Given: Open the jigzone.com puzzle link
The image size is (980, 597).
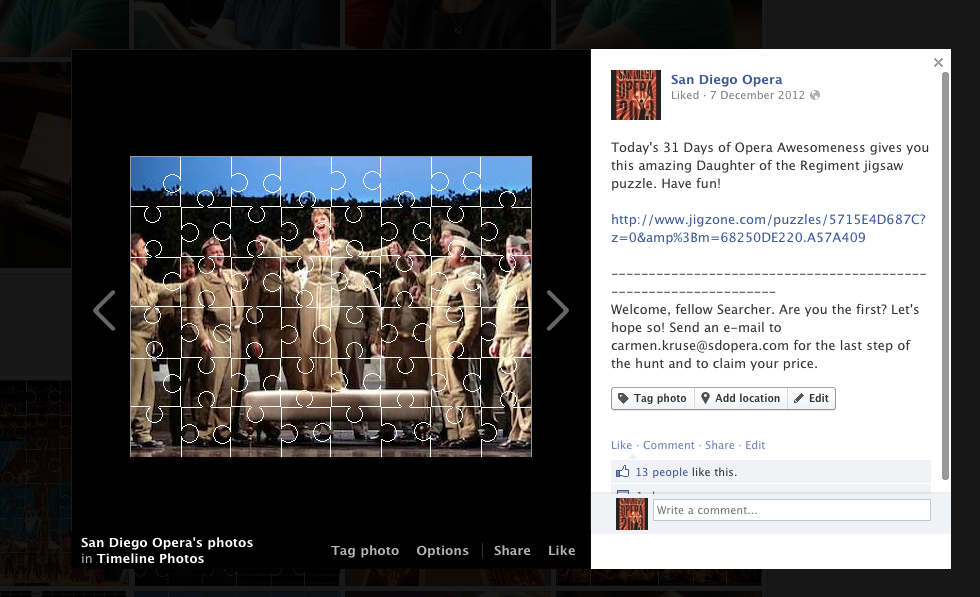Looking at the screenshot, I should [x=768, y=228].
